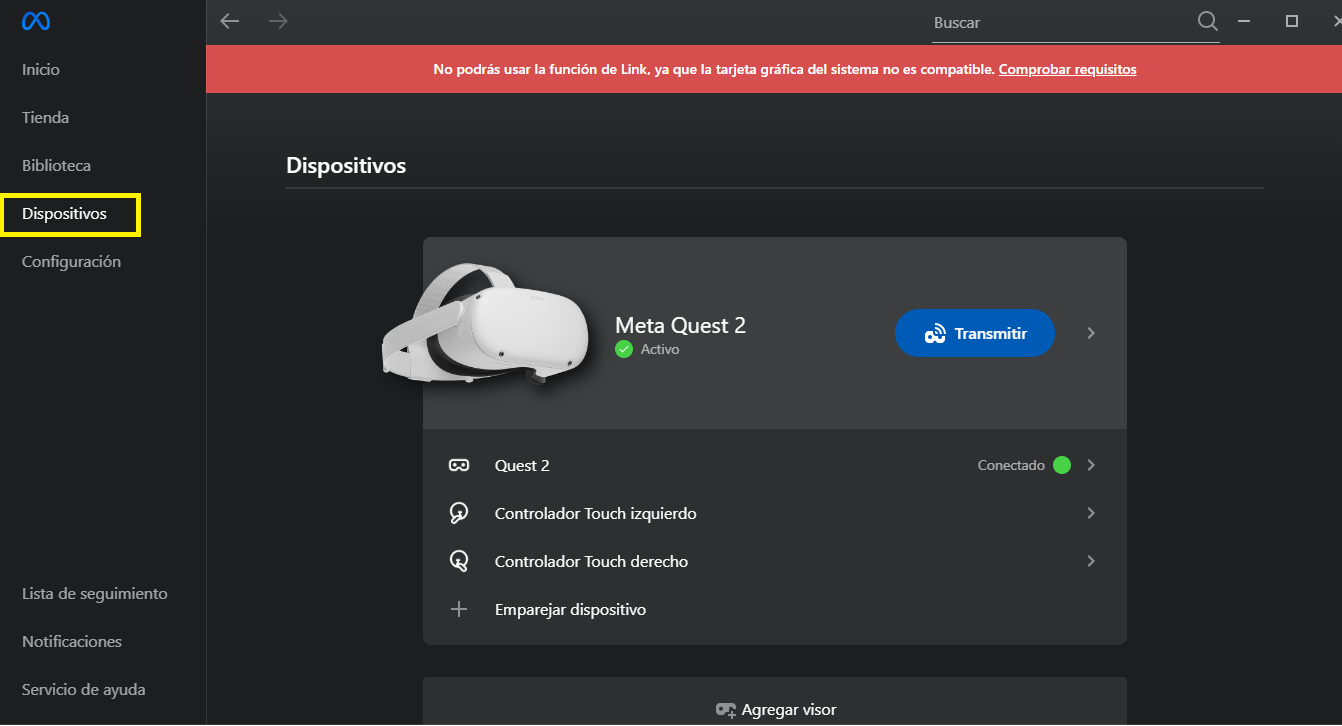The height and width of the screenshot is (726, 1342).
Task: Click the Activo status text
Action: (660, 350)
